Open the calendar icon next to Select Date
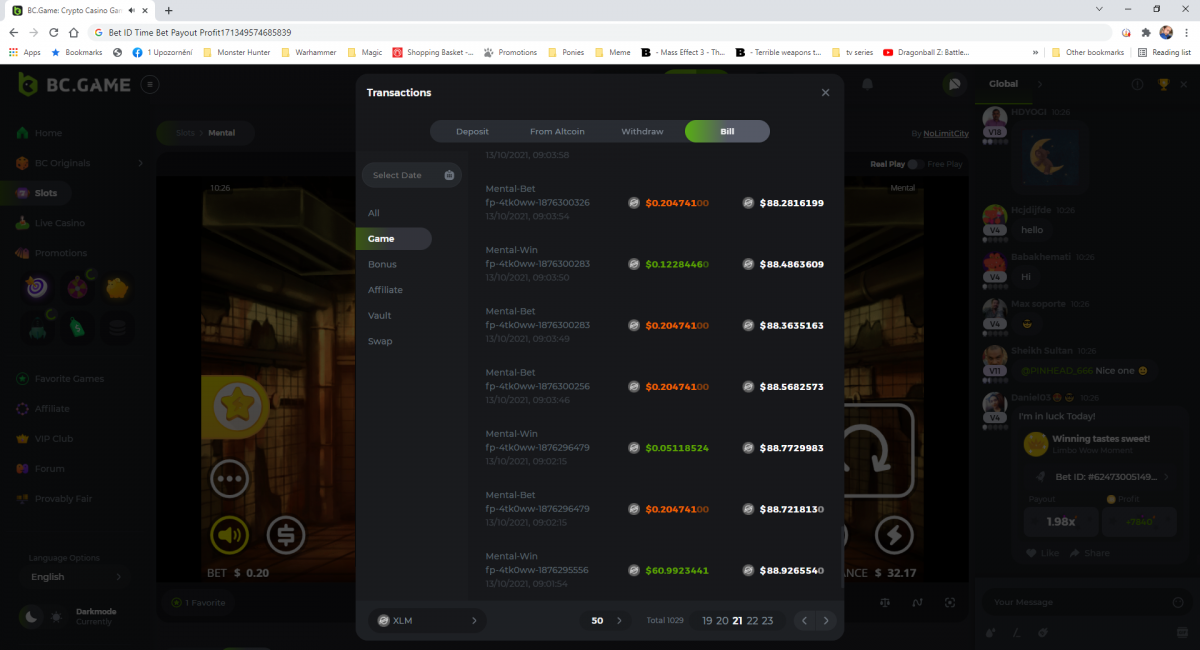This screenshot has width=1200, height=650. (x=449, y=175)
